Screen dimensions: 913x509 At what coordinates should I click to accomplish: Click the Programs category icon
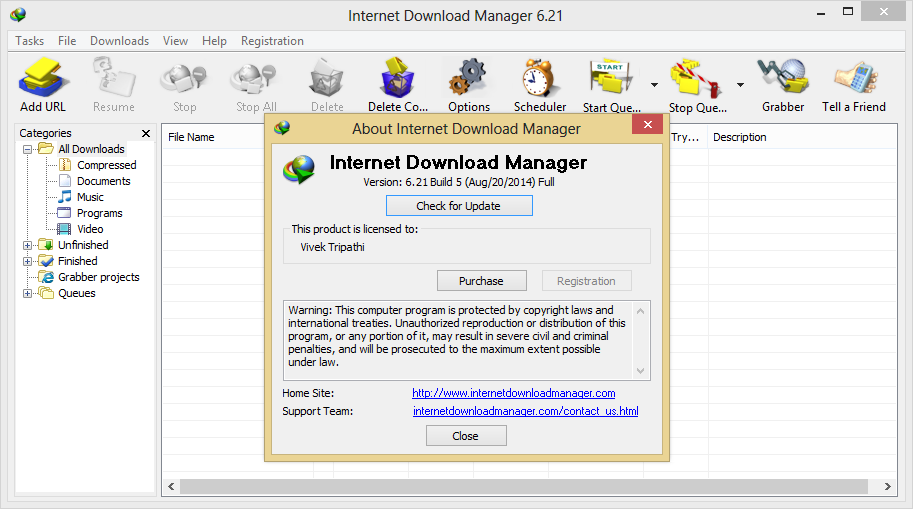[64, 213]
